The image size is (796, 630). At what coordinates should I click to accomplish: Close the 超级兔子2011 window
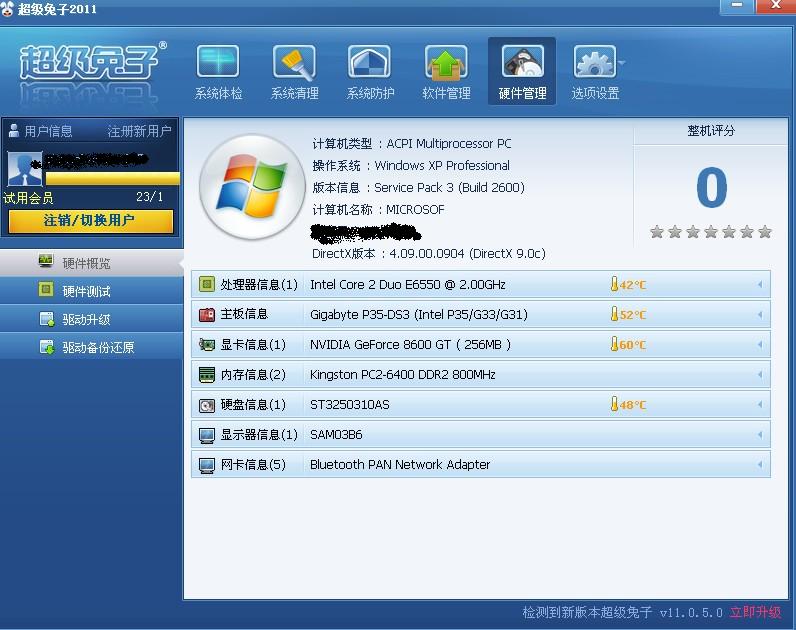[776, 6]
